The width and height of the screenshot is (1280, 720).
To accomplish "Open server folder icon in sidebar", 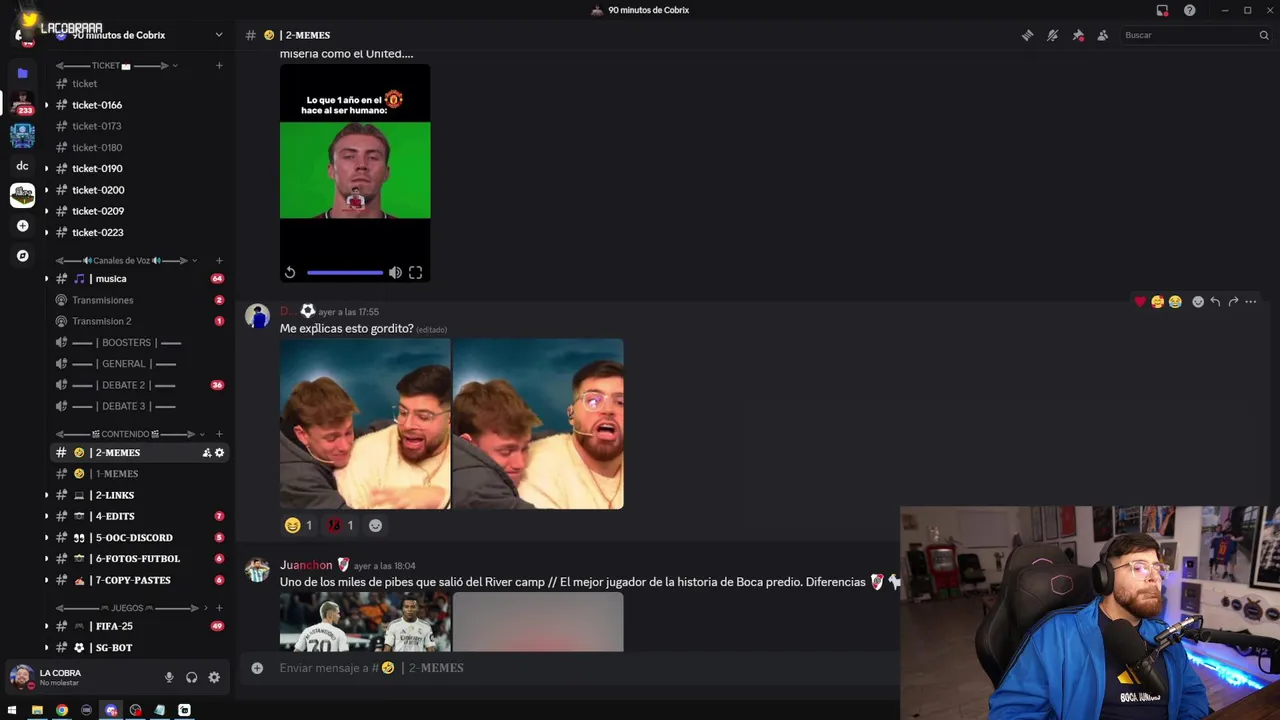I will 22,73.
